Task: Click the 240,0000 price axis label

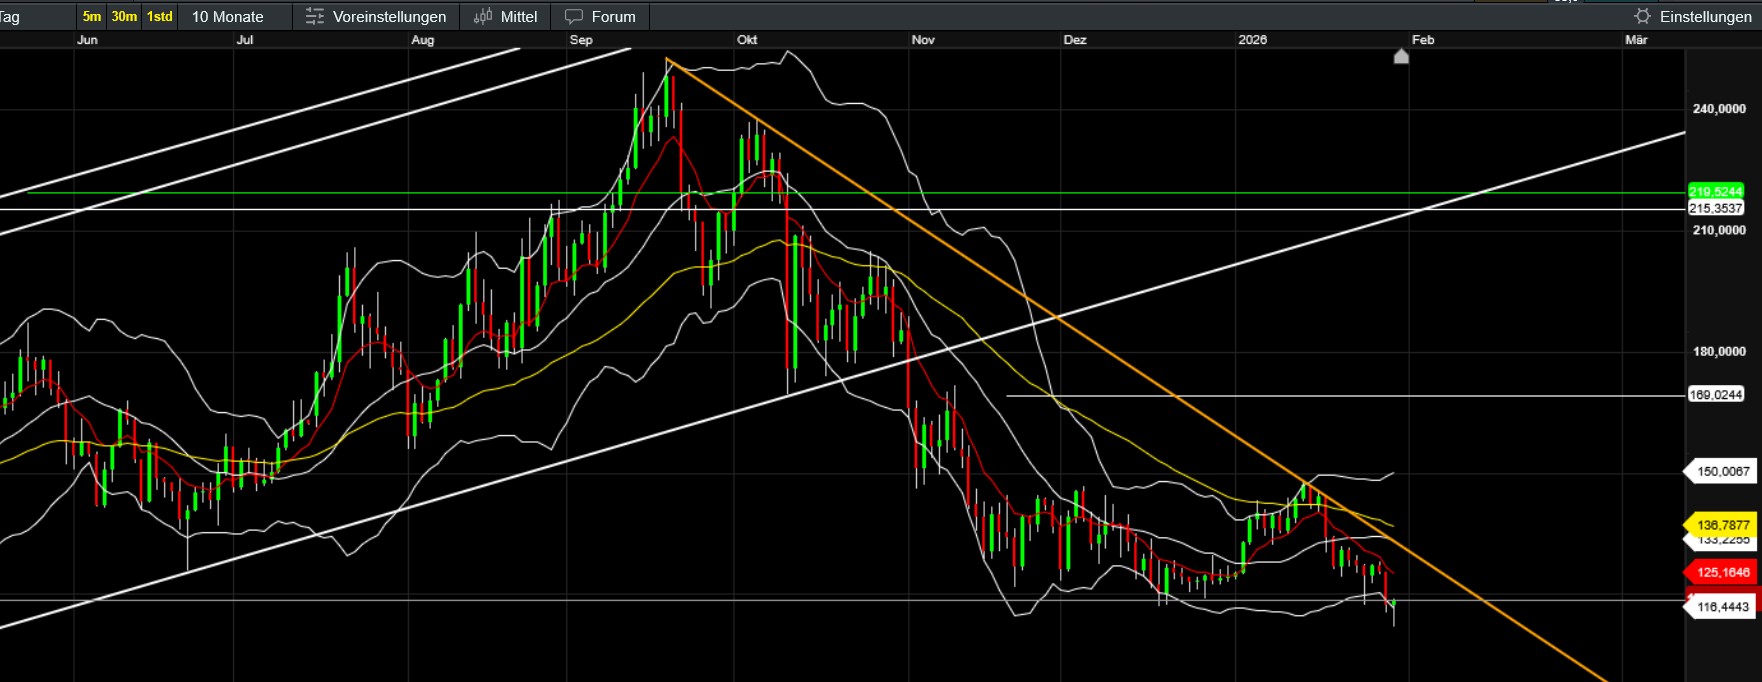Action: 1719,109
